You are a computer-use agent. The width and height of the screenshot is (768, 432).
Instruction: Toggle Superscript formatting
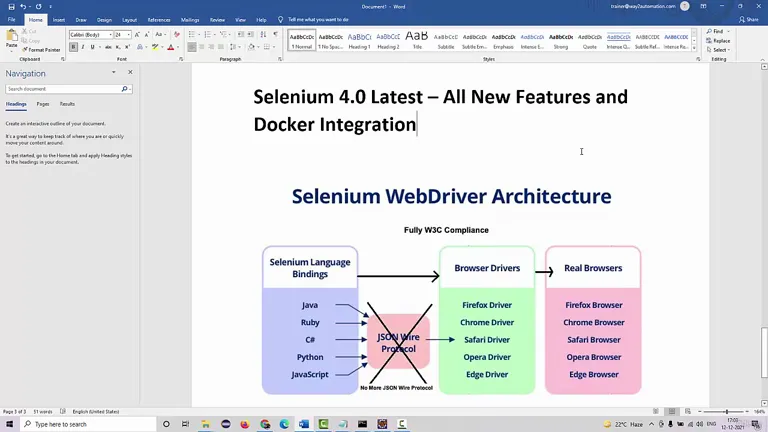click(127, 47)
